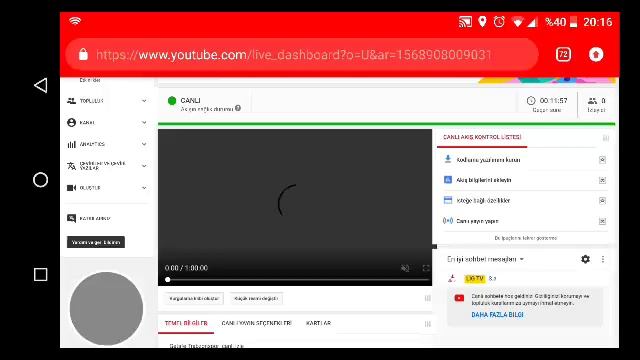The image size is (640, 360).
Task: Click the first button below the video player
Action: 194,298
